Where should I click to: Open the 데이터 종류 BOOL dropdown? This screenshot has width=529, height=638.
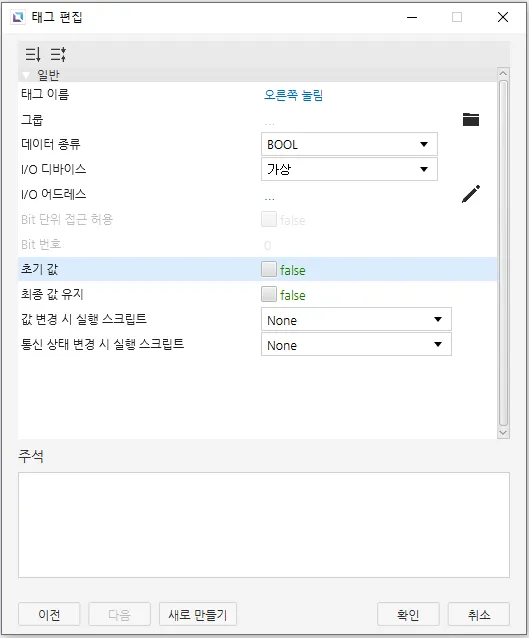coord(349,144)
